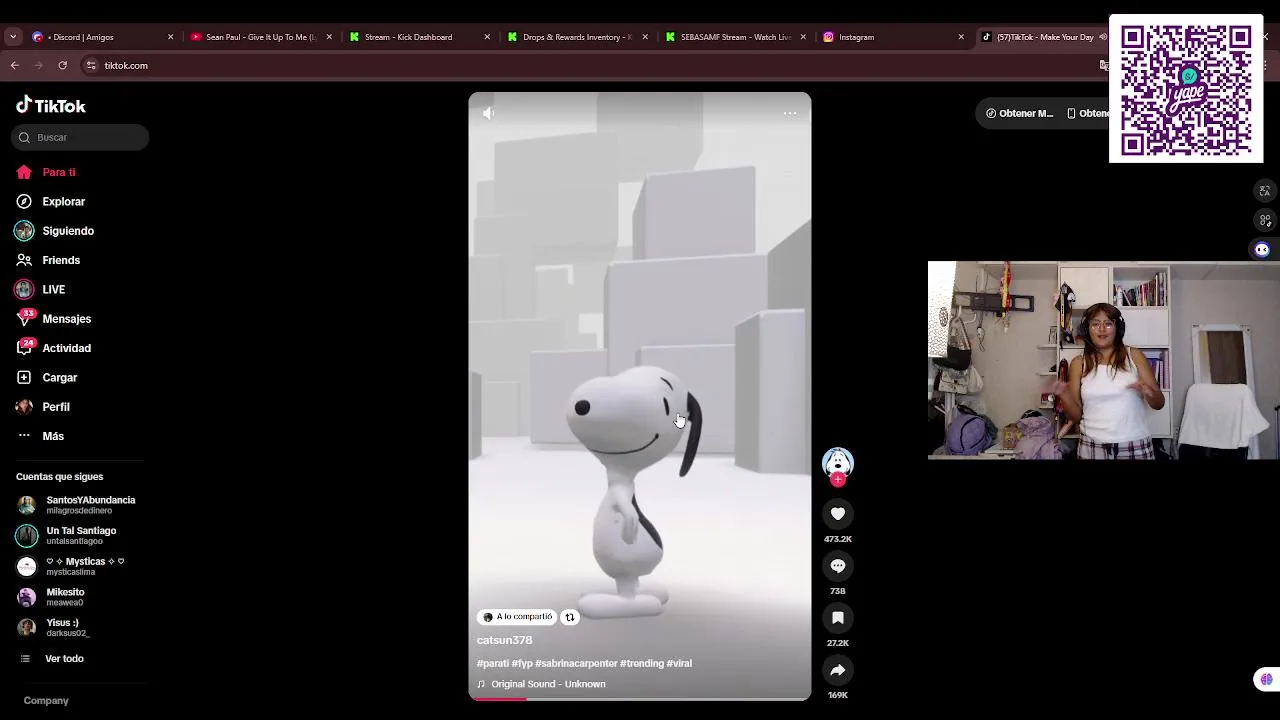Click the Explorar compass icon
This screenshot has height=720, width=1280.
[24, 201]
